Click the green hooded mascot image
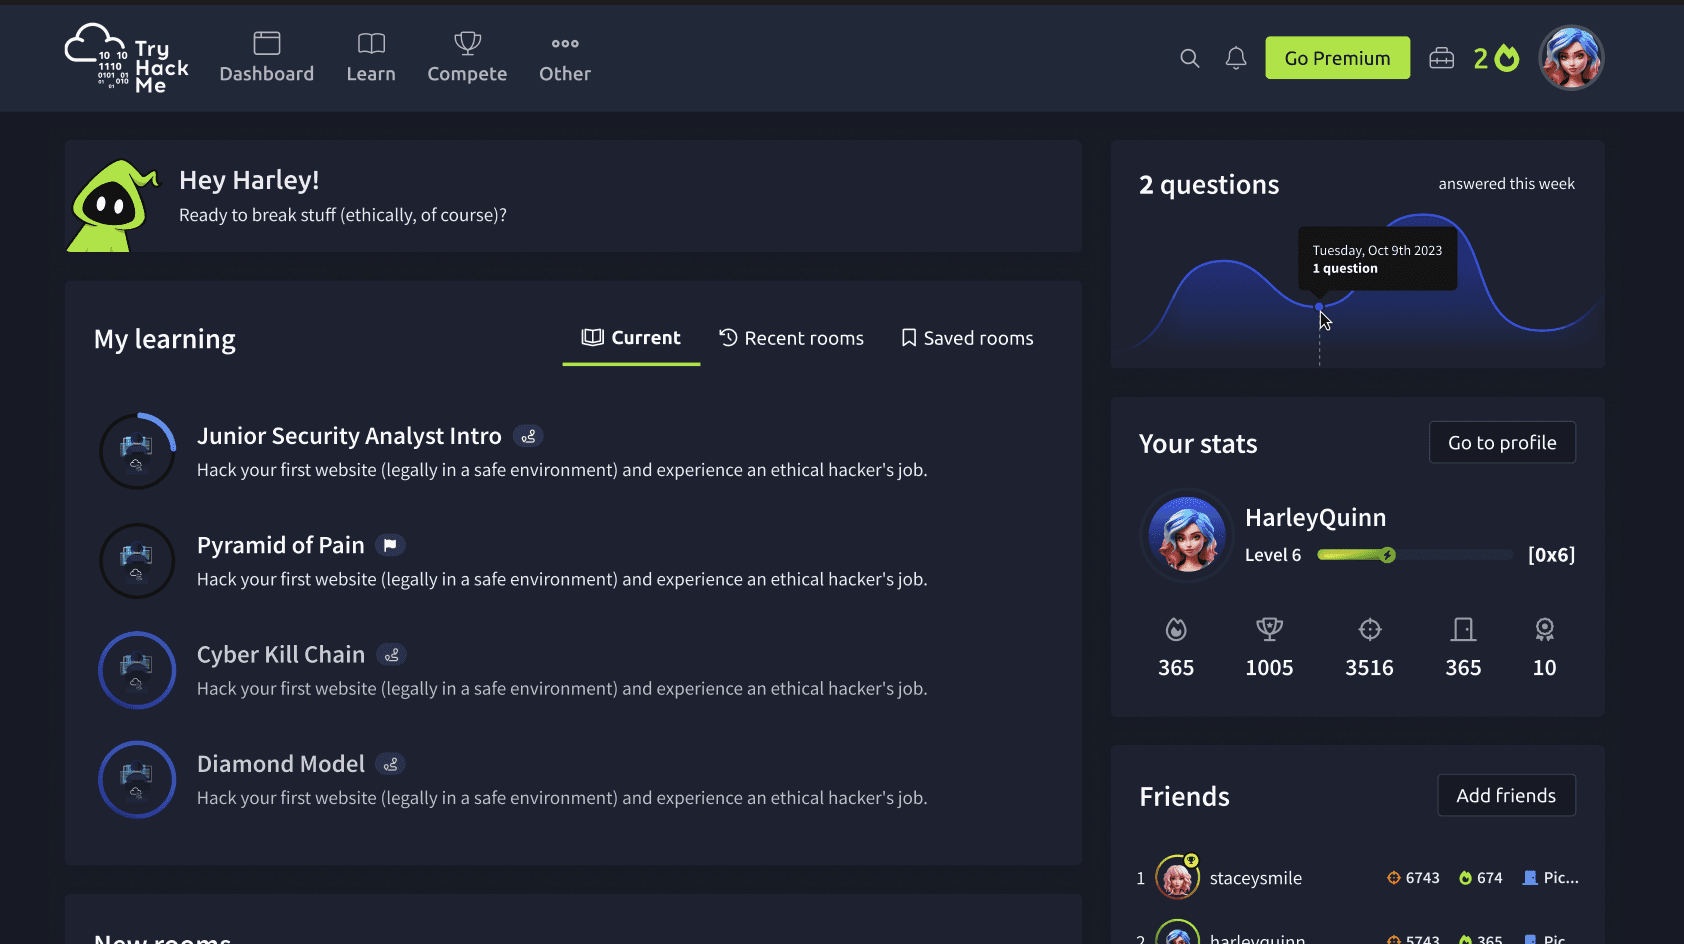This screenshot has height=944, width=1684. (x=113, y=205)
